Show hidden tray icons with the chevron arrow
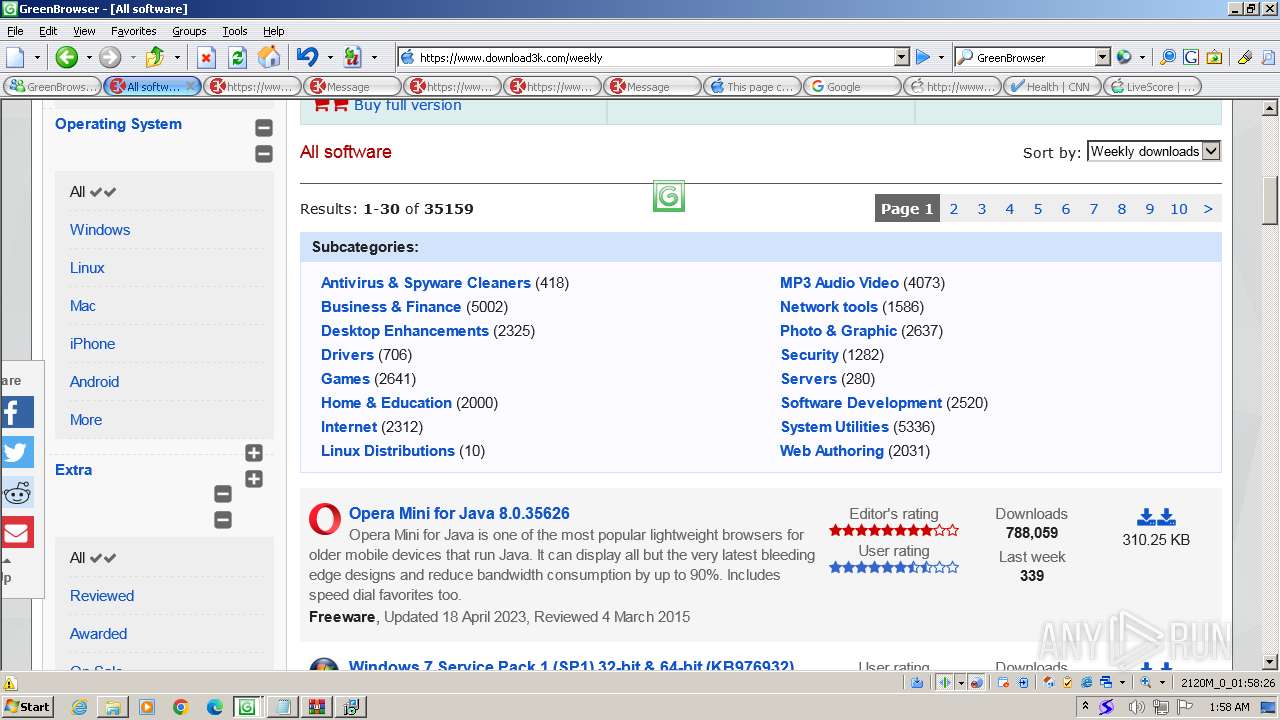1280x720 pixels. point(1087,707)
